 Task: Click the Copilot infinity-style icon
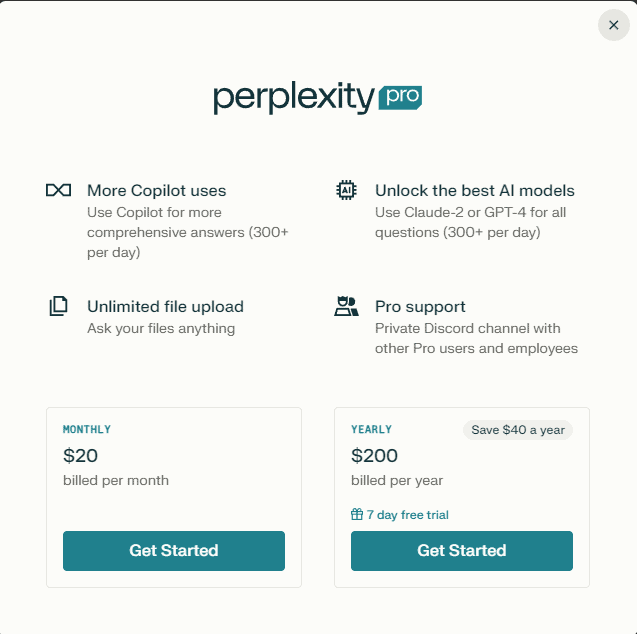(x=58, y=190)
